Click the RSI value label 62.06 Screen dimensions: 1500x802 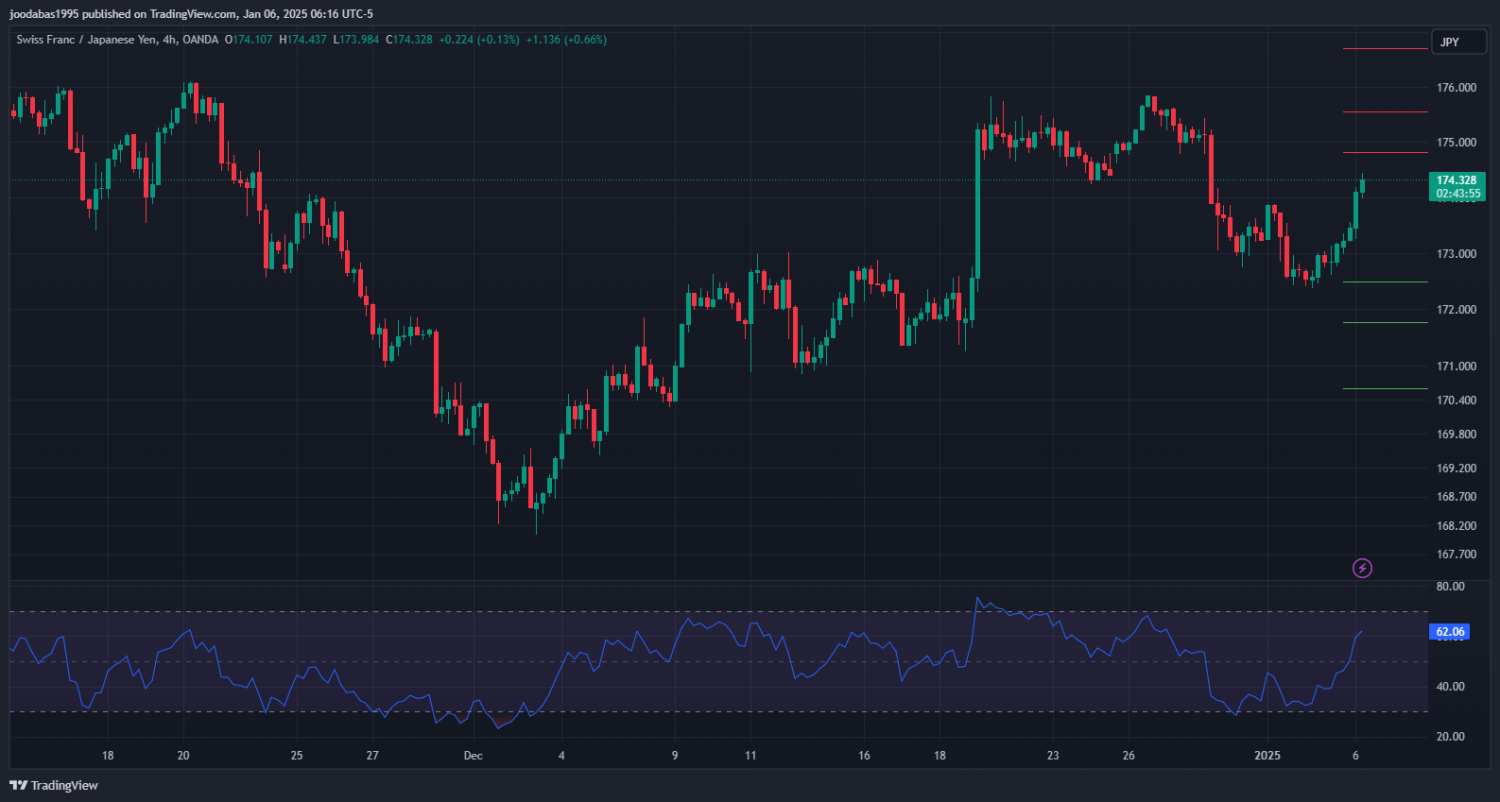[x=1451, y=632]
